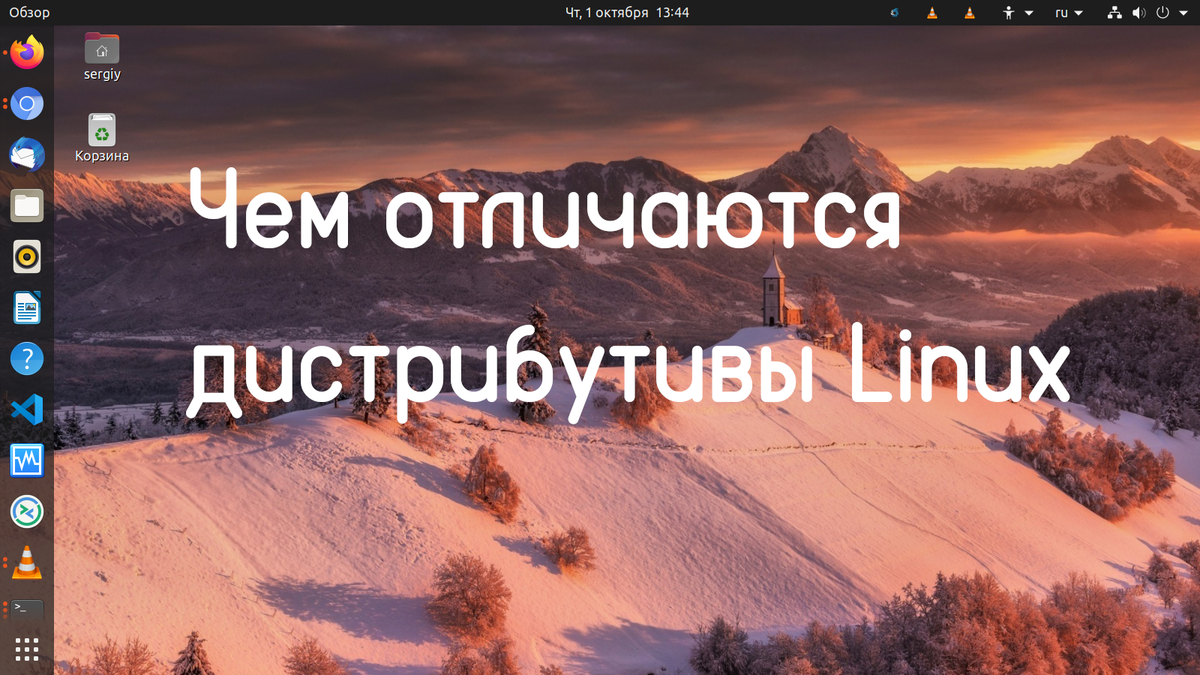
Task: Click VLC tray icon beside accessibility icon
Action: (968, 13)
